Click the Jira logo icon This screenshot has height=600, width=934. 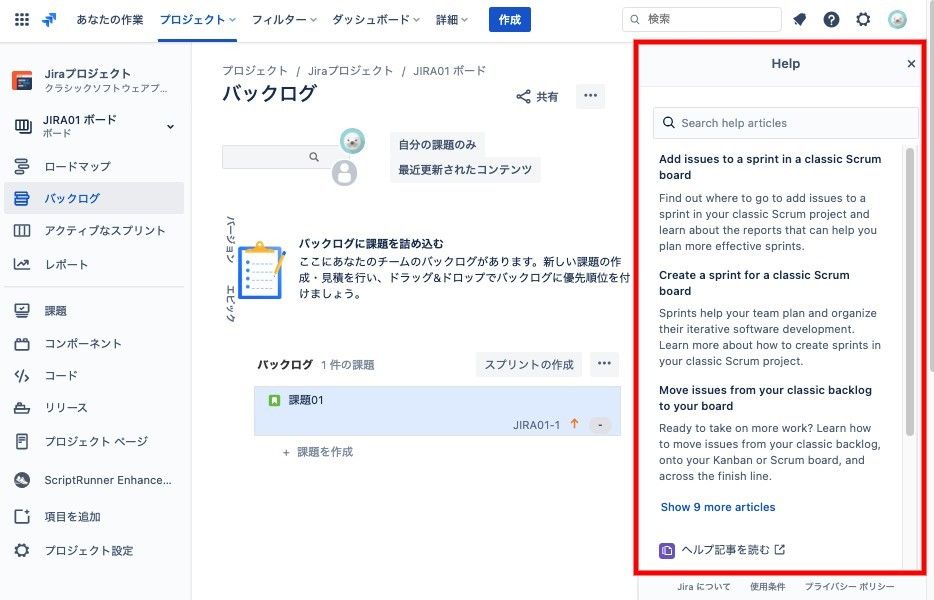pos(49,20)
